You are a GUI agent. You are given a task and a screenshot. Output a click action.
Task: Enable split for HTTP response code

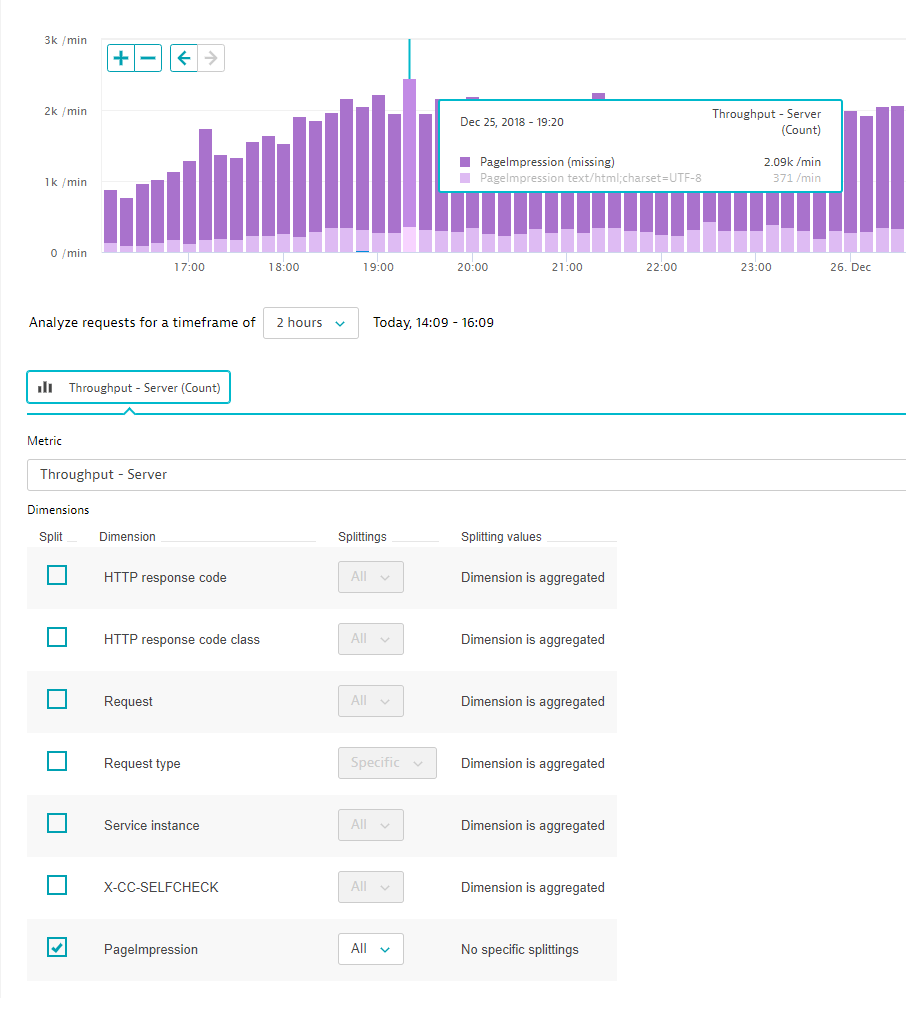coord(57,576)
